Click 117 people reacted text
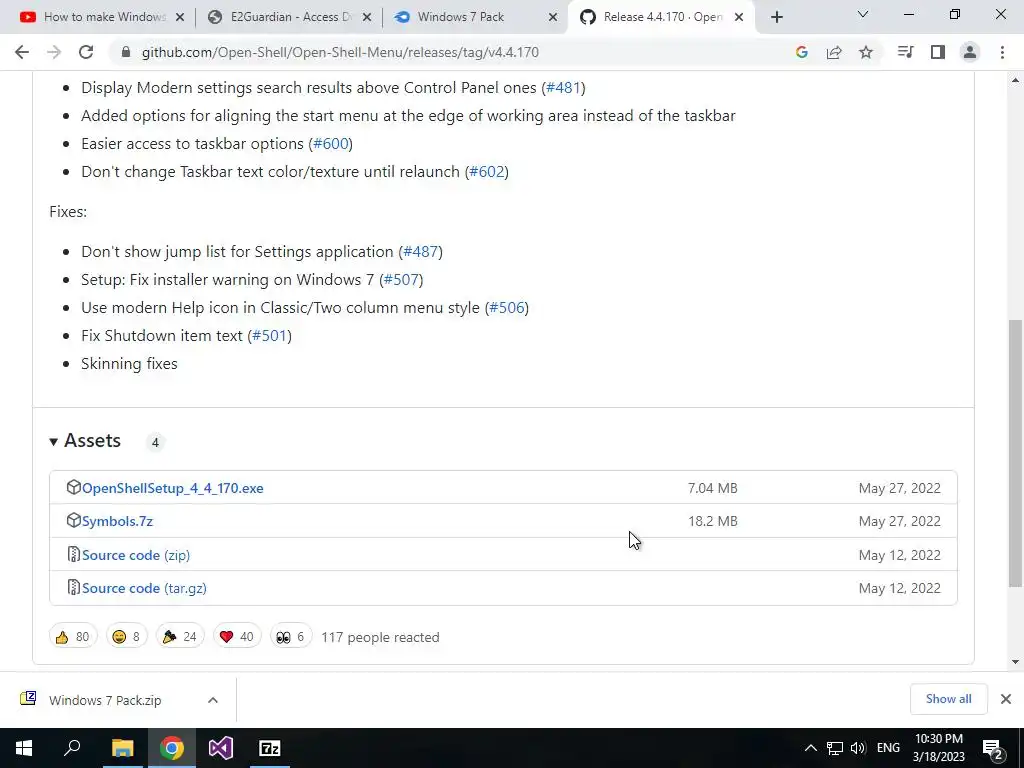 [x=380, y=637]
